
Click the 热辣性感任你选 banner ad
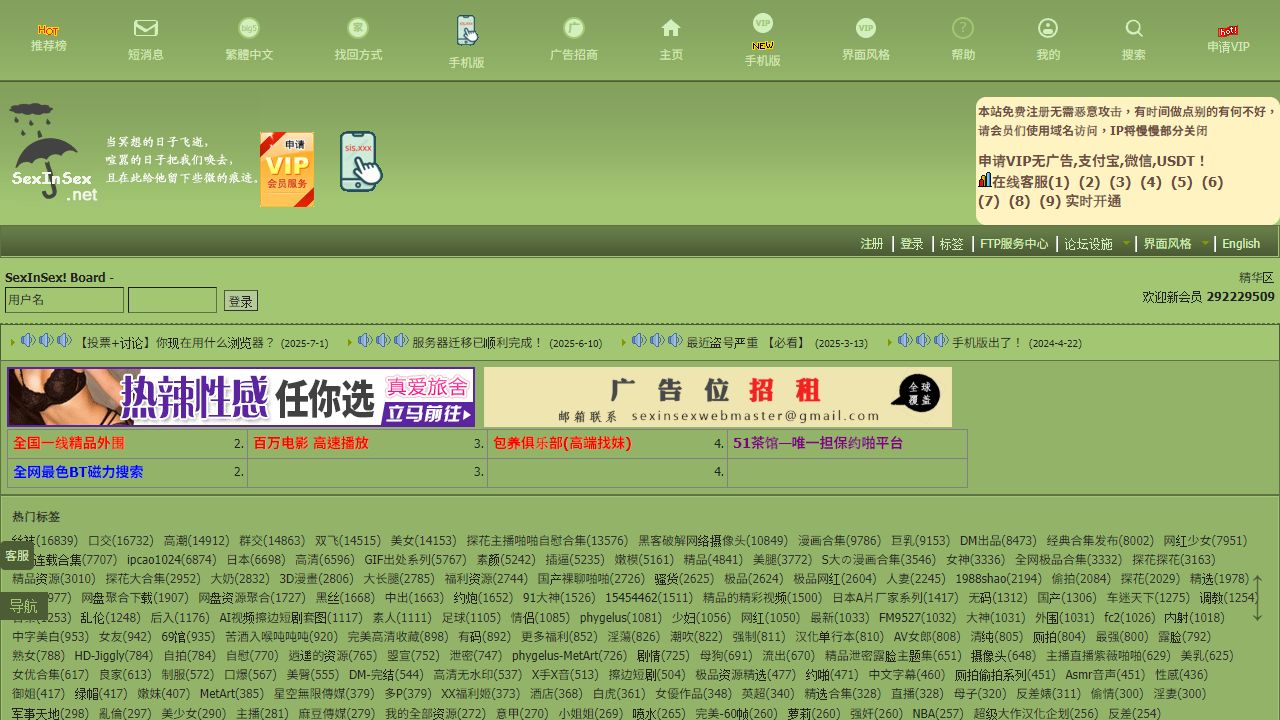(241, 397)
